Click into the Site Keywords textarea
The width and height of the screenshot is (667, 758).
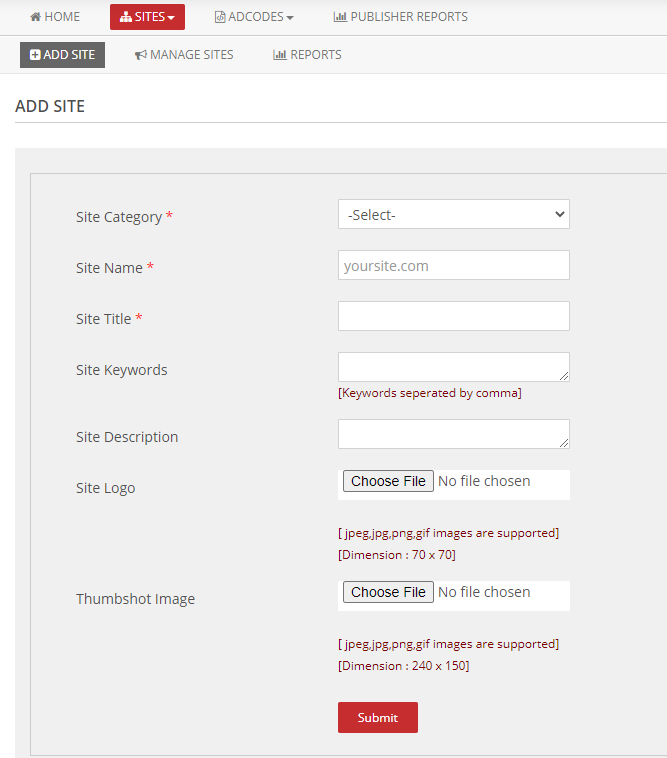click(x=454, y=367)
